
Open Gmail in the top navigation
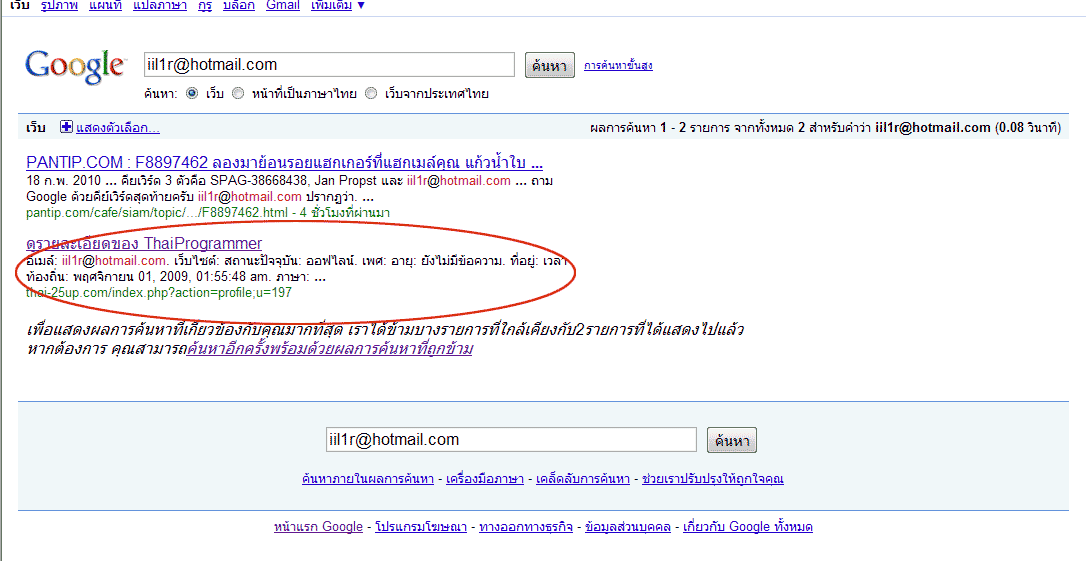click(283, 6)
